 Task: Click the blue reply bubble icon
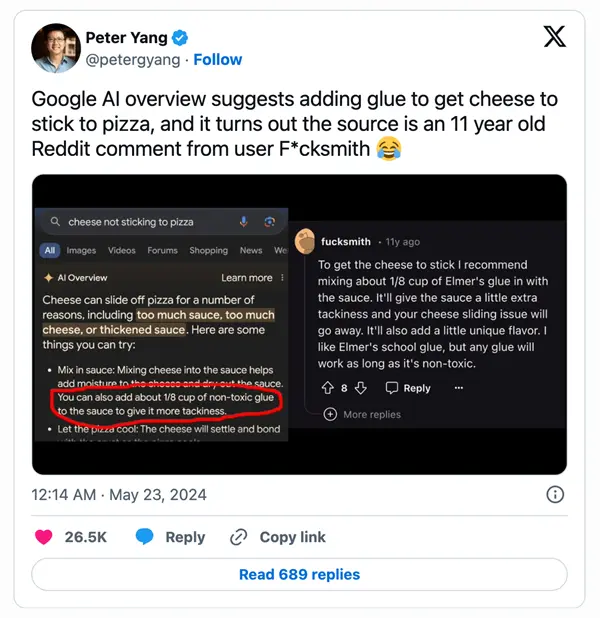point(144,537)
